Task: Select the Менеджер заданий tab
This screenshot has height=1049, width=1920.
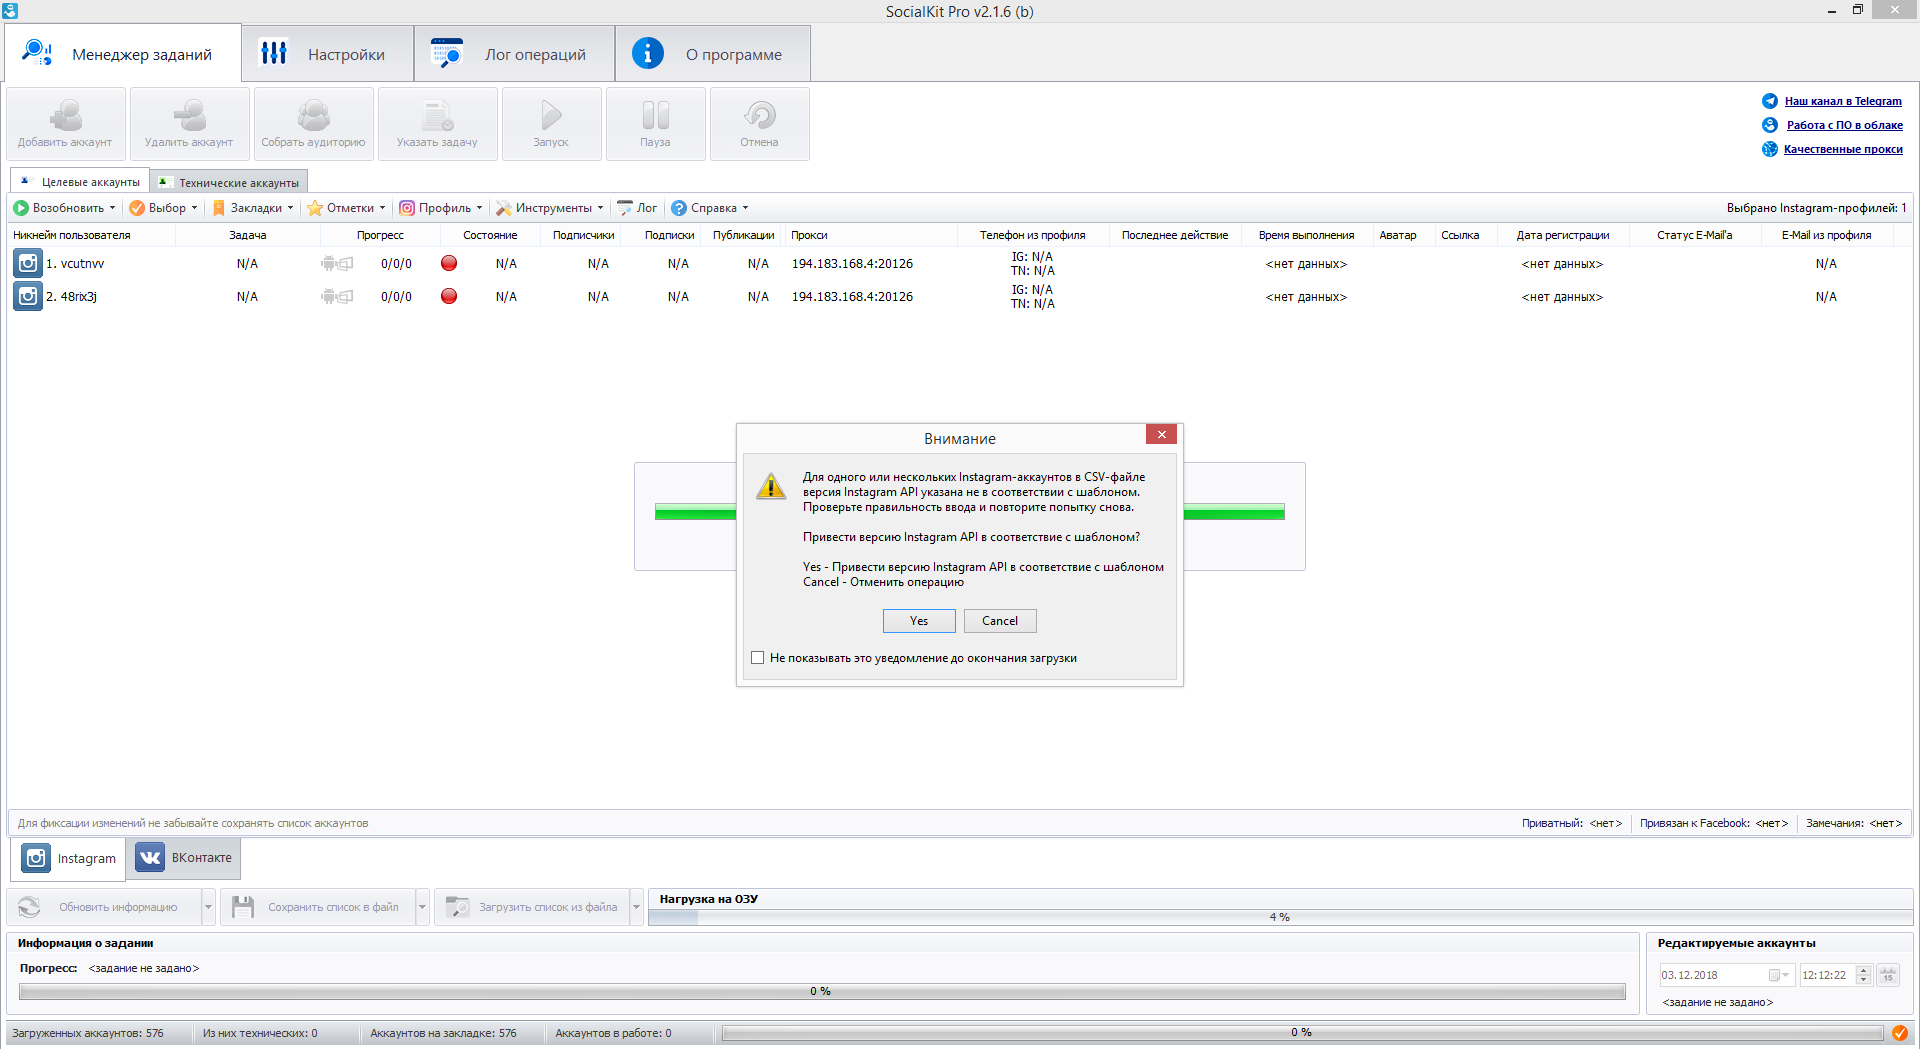Action: coord(123,54)
